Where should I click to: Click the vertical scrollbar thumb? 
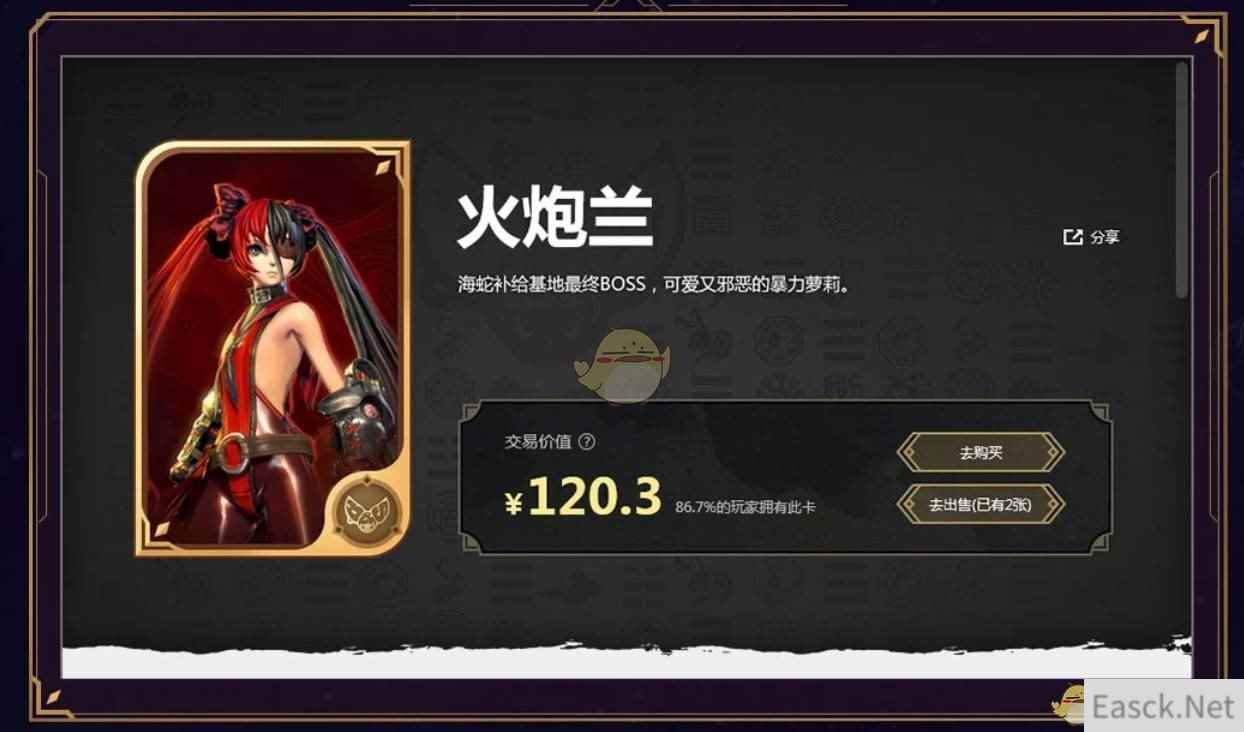[x=1182, y=180]
